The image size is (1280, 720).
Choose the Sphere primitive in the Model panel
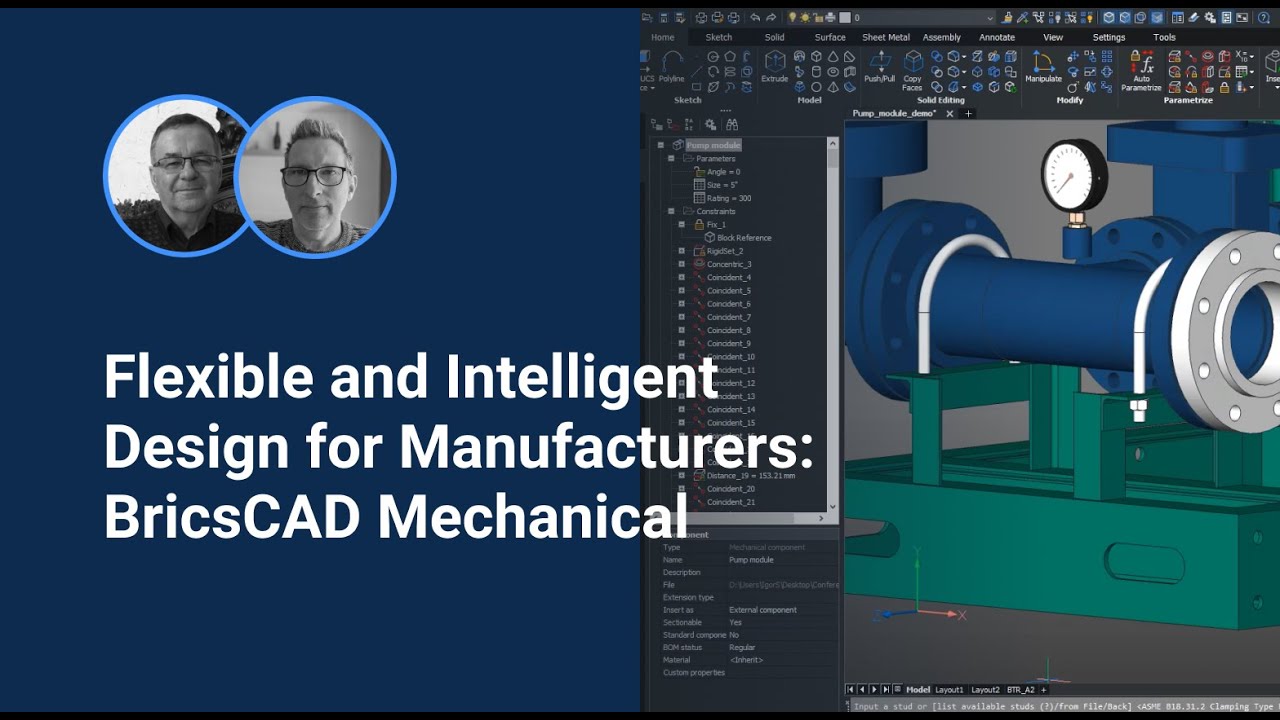tap(816, 86)
